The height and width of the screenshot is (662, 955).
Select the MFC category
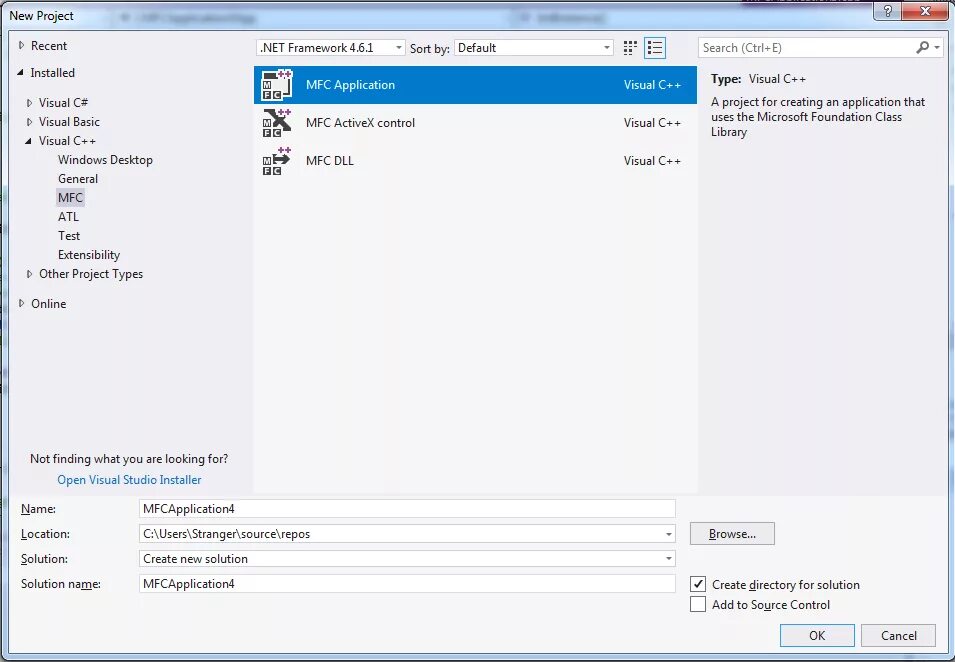point(70,197)
